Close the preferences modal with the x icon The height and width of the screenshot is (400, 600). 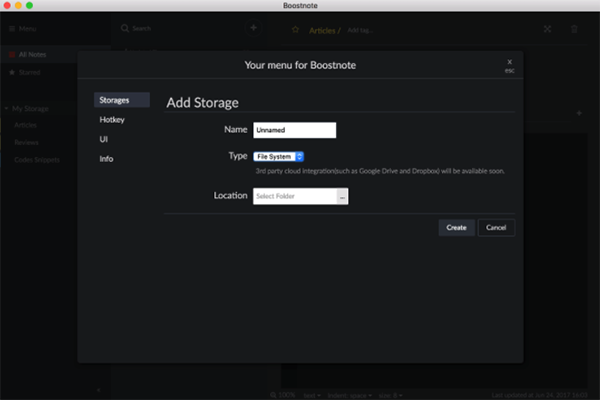(x=509, y=61)
